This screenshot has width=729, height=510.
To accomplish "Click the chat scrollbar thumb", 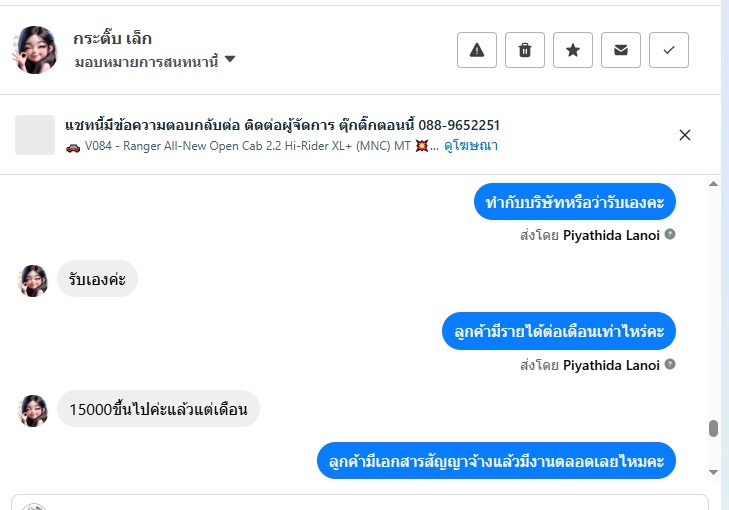I will (x=713, y=429).
